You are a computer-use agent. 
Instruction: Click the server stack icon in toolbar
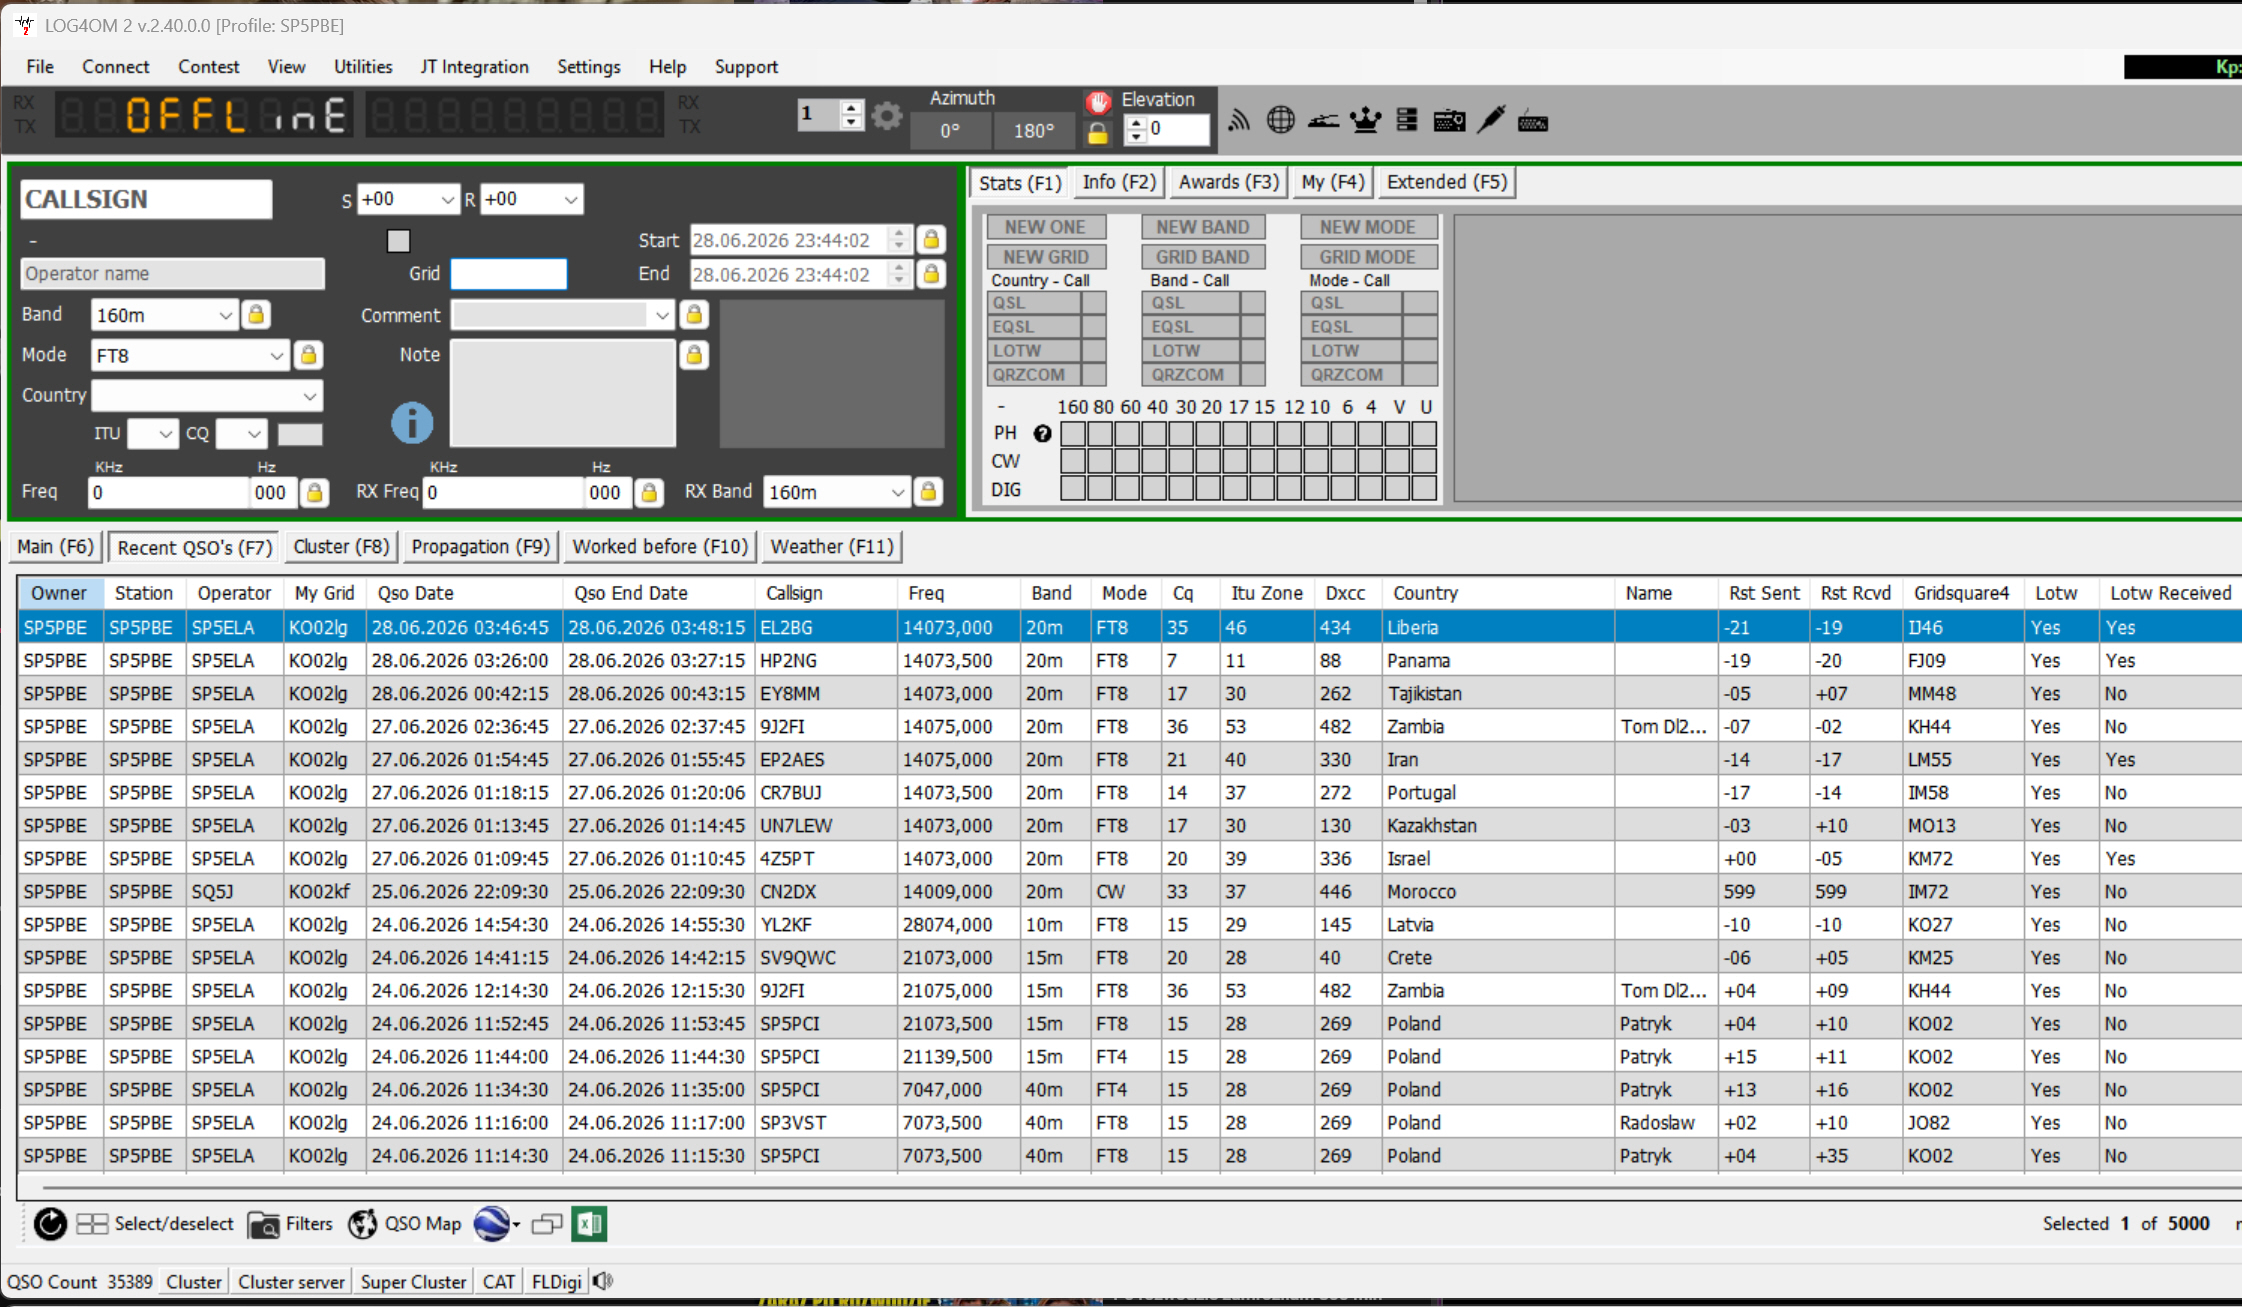click(x=1407, y=121)
